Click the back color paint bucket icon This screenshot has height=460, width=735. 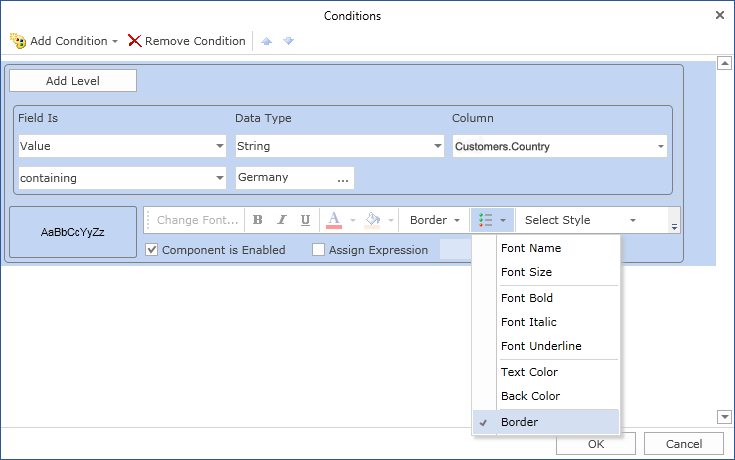coord(373,220)
